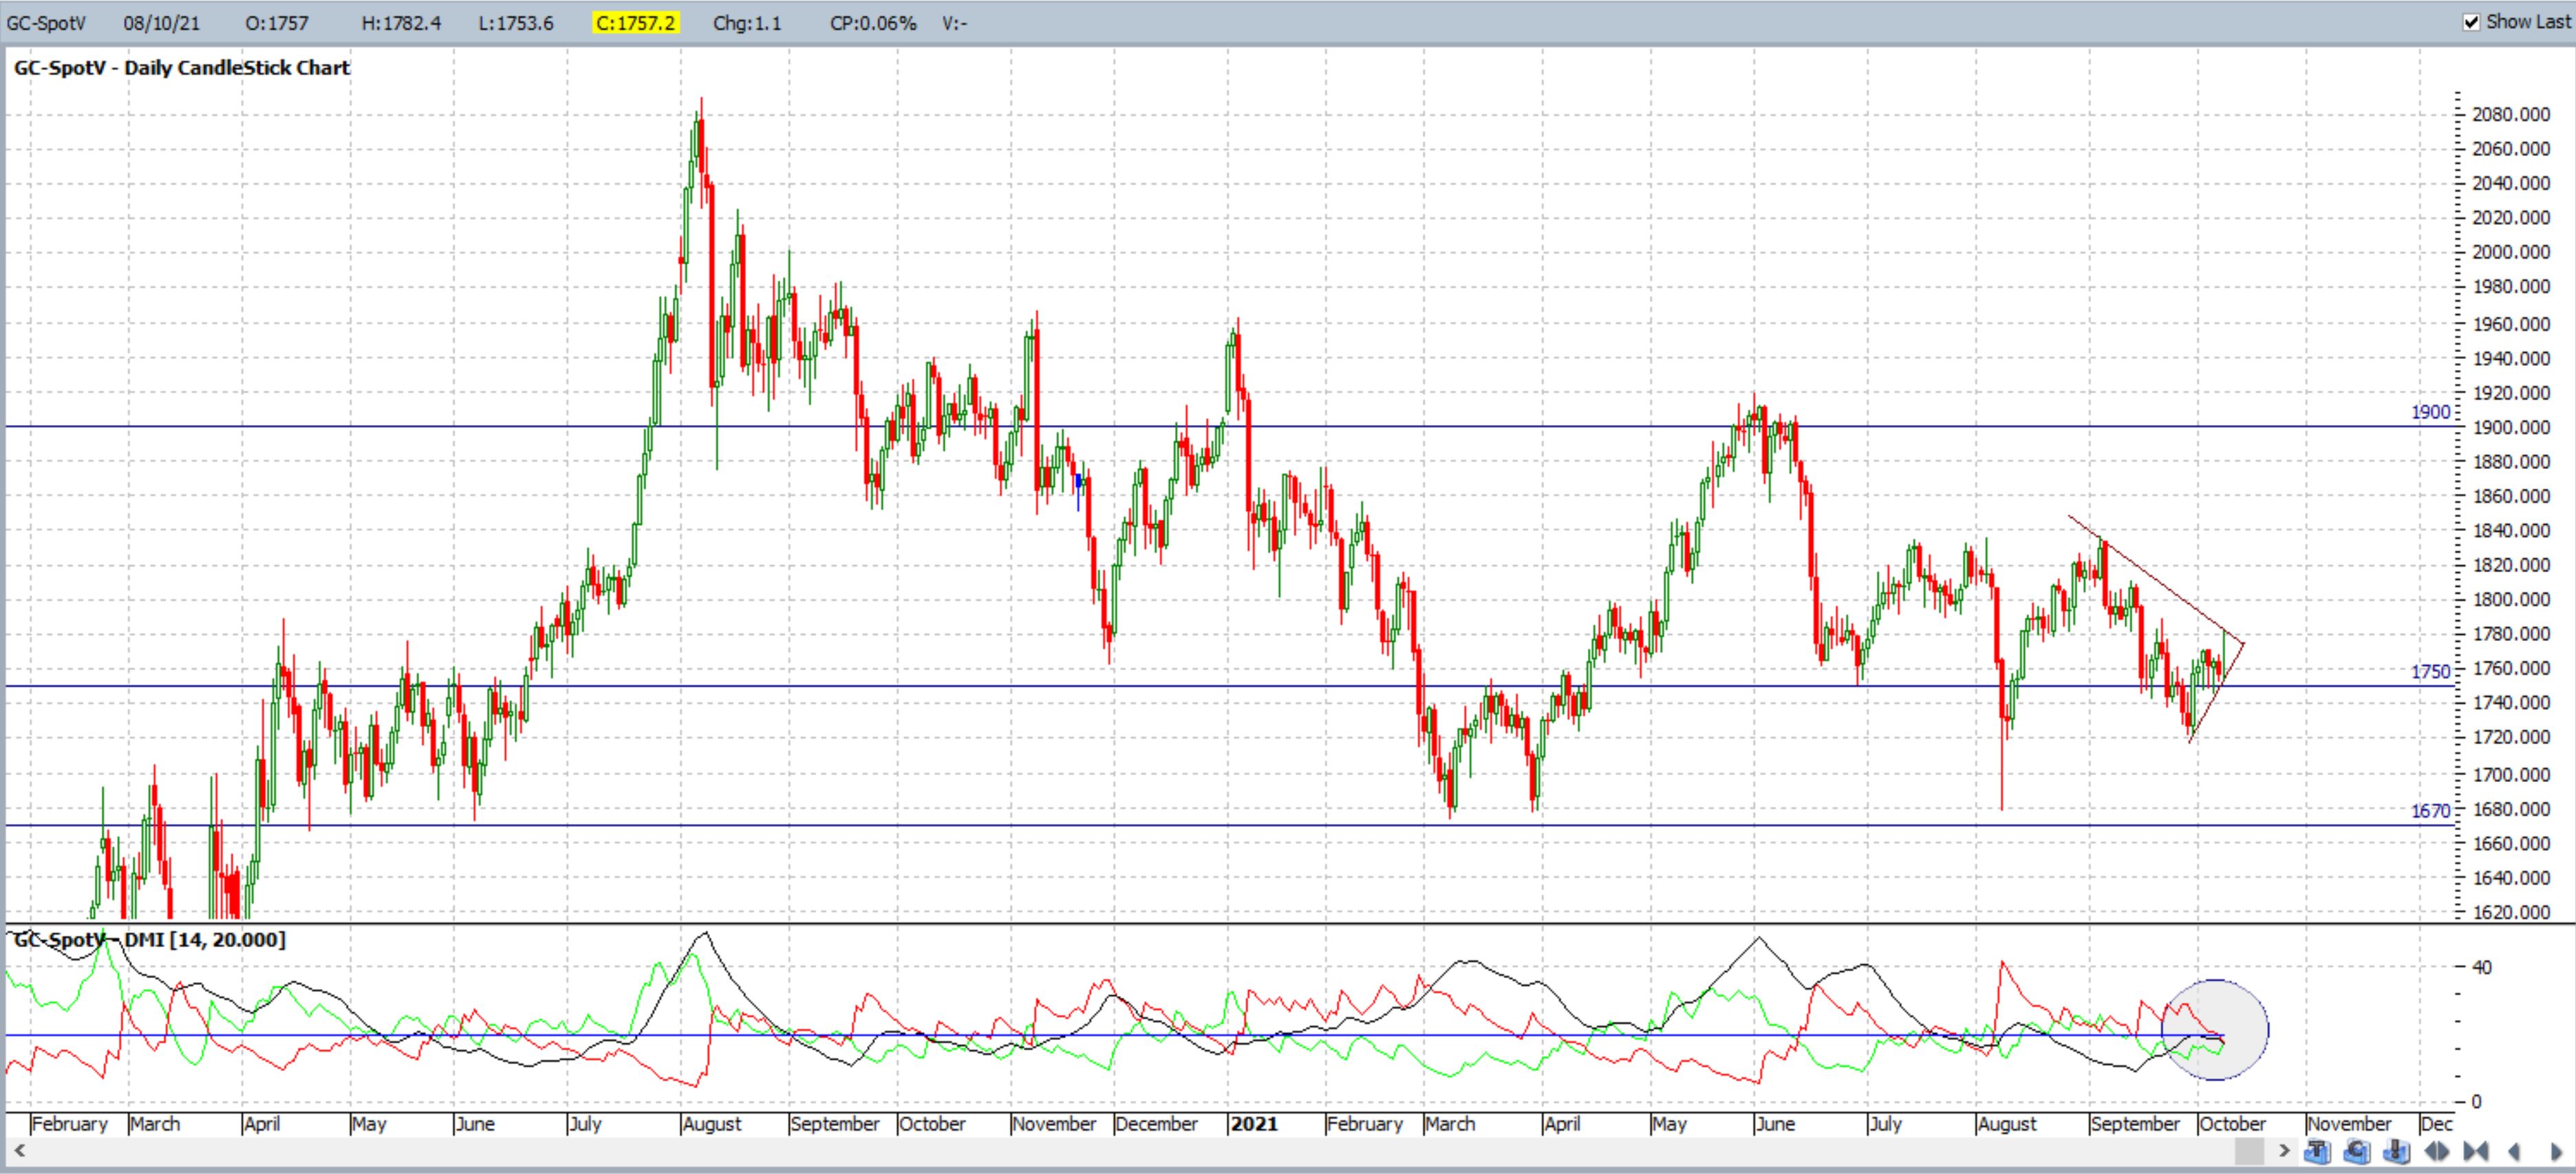Image resolution: width=2576 pixels, height=1174 pixels.
Task: Click the low value L:1753.6
Action: [x=516, y=23]
